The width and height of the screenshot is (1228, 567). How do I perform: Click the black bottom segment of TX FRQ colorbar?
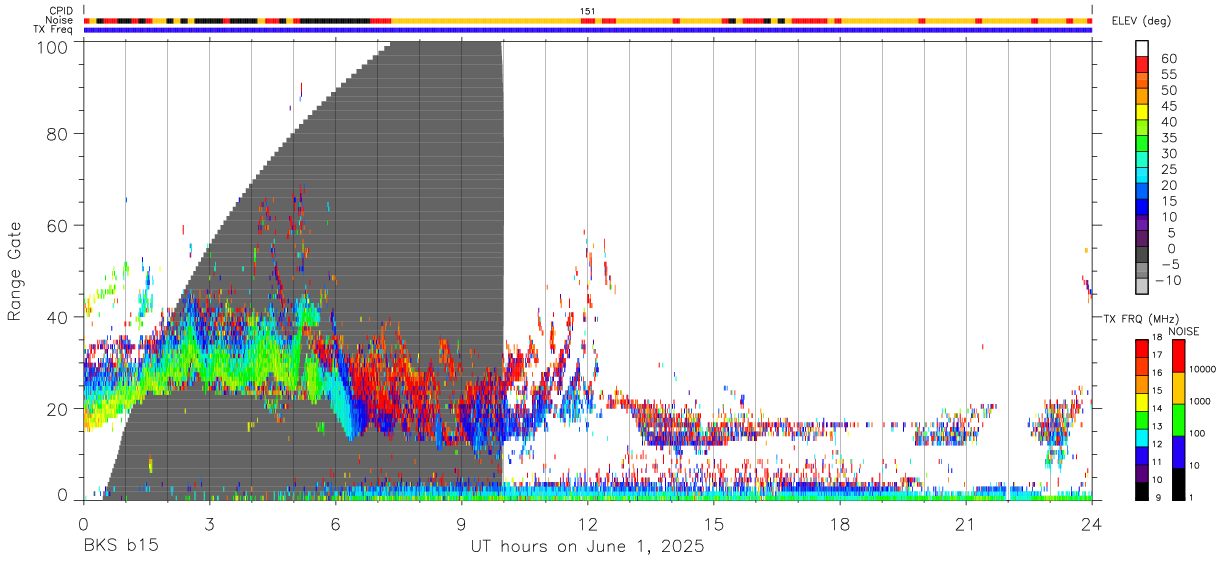click(1140, 491)
